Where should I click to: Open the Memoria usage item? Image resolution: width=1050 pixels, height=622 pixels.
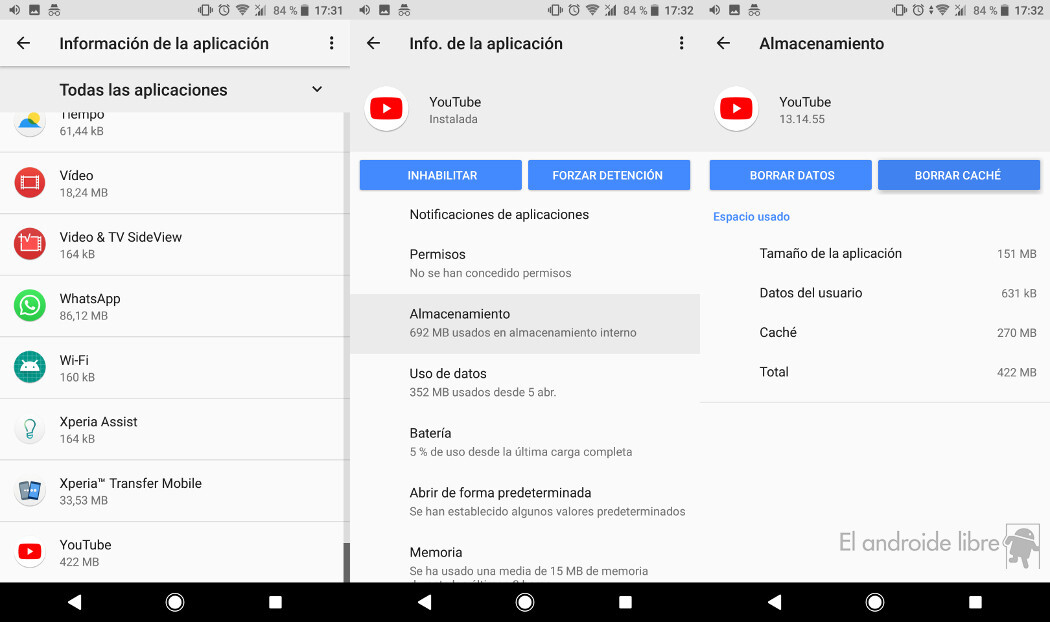[x=525, y=558]
